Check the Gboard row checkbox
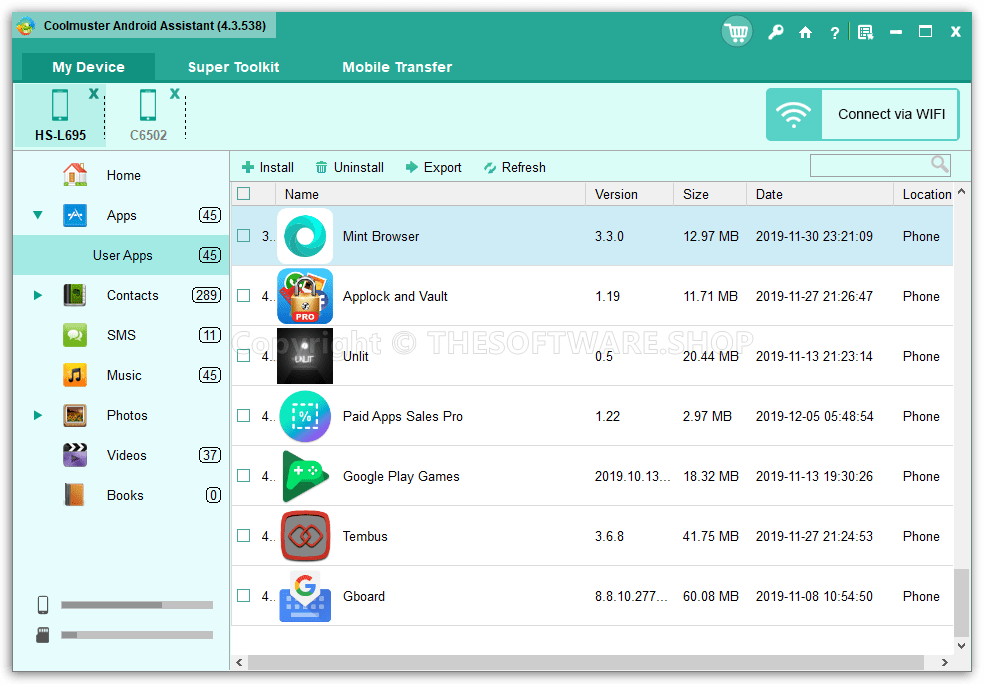The image size is (984, 684). coord(243,596)
